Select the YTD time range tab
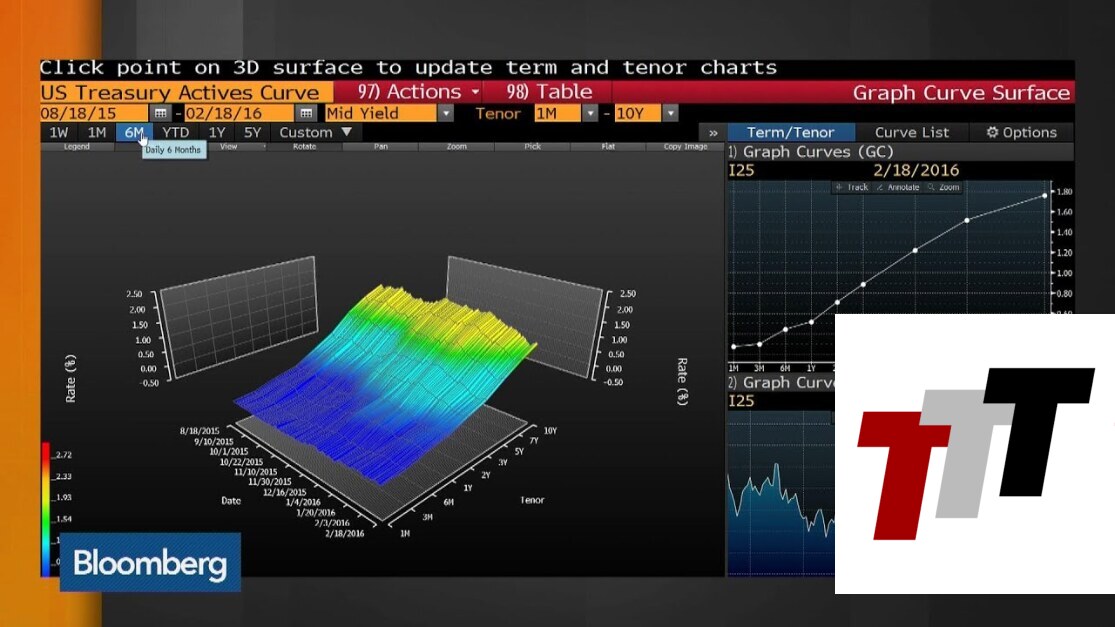The width and height of the screenshot is (1115, 627). tap(176, 132)
